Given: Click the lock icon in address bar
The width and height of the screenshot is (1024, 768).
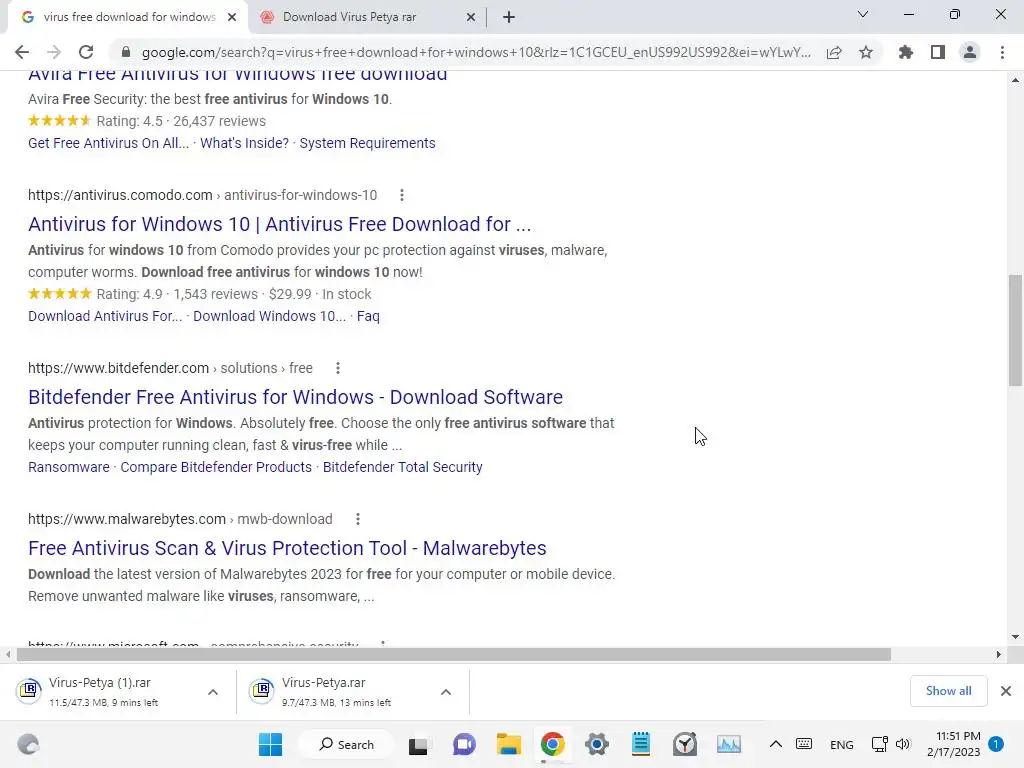Looking at the screenshot, I should [126, 52].
